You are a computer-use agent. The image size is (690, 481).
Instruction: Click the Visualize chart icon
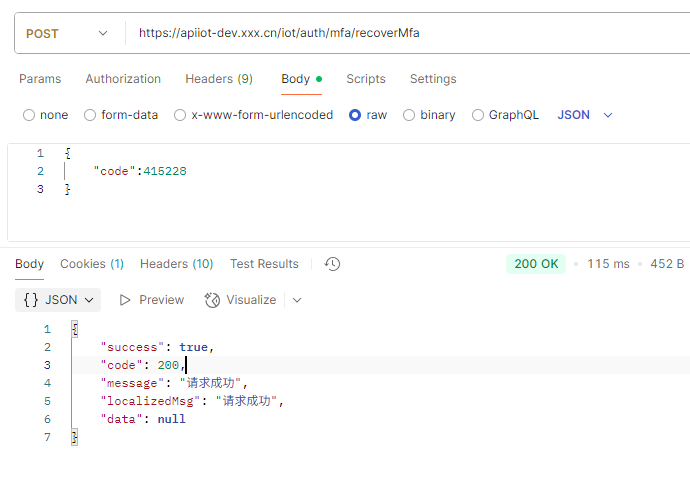pyautogui.click(x=212, y=300)
